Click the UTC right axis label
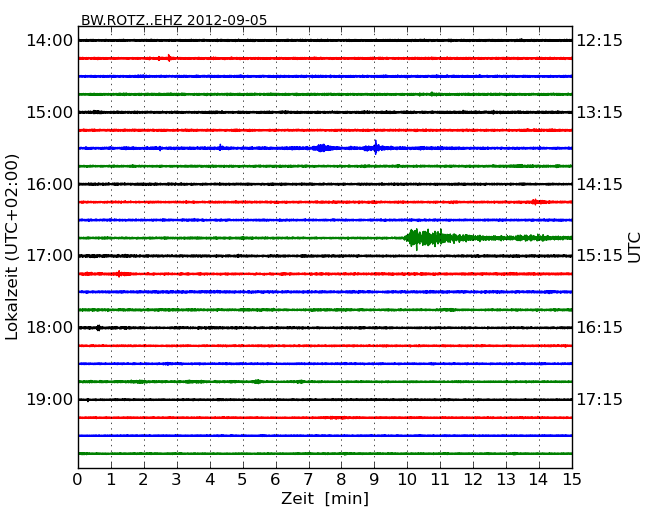The width and height of the screenshot is (650, 520). pos(634,248)
